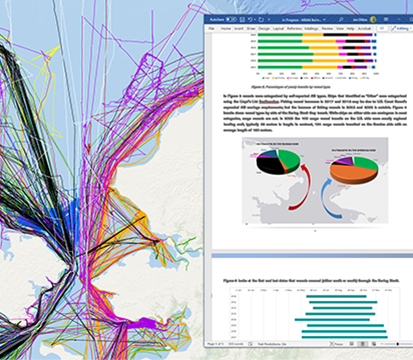Switch to Print Layout view icon
The image size is (413, 360).
[363, 344]
